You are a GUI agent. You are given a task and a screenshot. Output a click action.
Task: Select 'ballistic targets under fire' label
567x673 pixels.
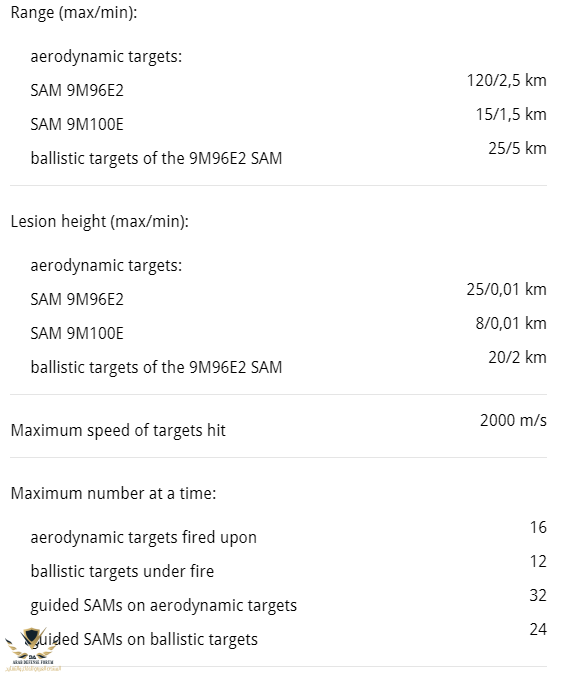(x=122, y=572)
